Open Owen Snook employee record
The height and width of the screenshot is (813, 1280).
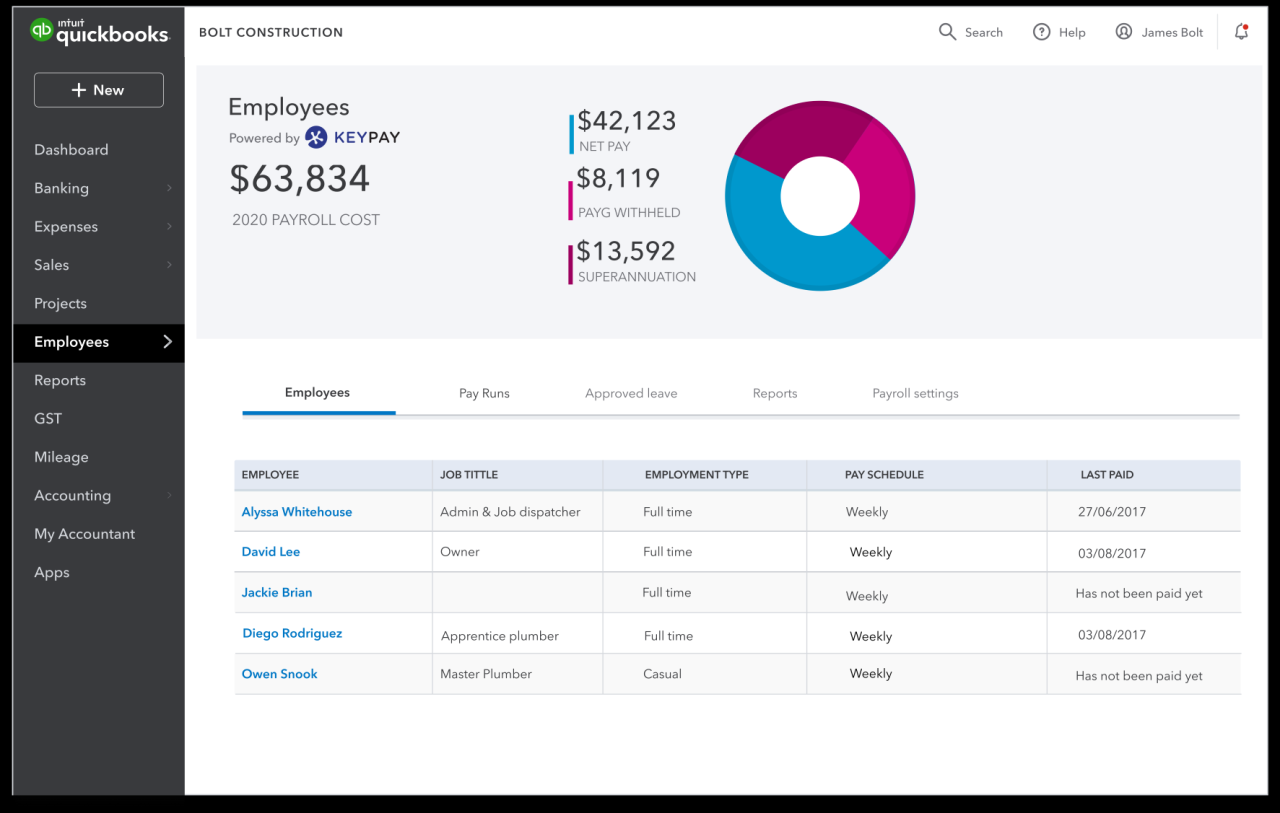[280, 674]
